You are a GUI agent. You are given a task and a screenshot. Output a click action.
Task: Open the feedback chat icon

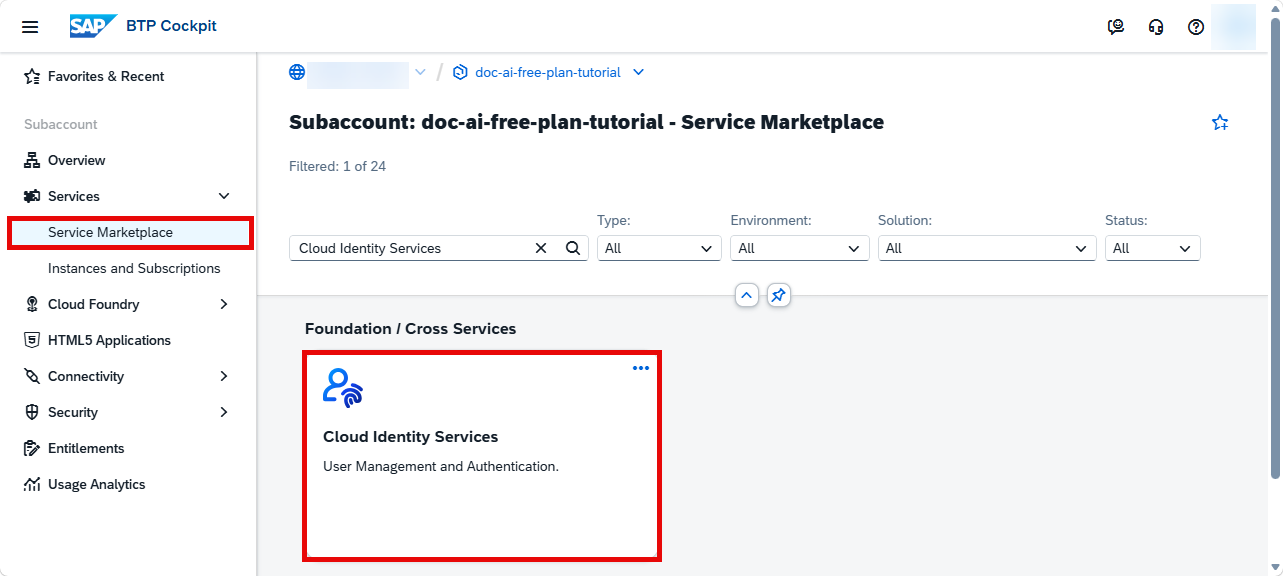click(1116, 27)
